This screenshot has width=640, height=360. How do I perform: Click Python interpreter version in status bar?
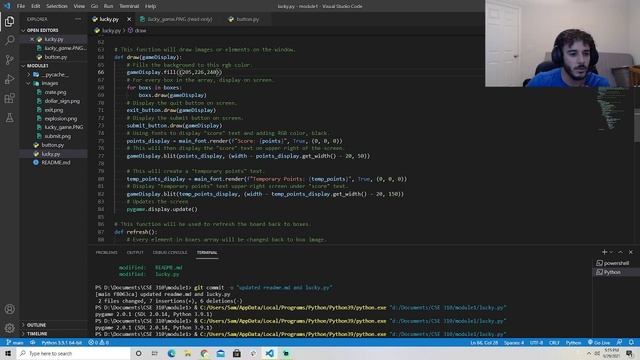point(62,343)
